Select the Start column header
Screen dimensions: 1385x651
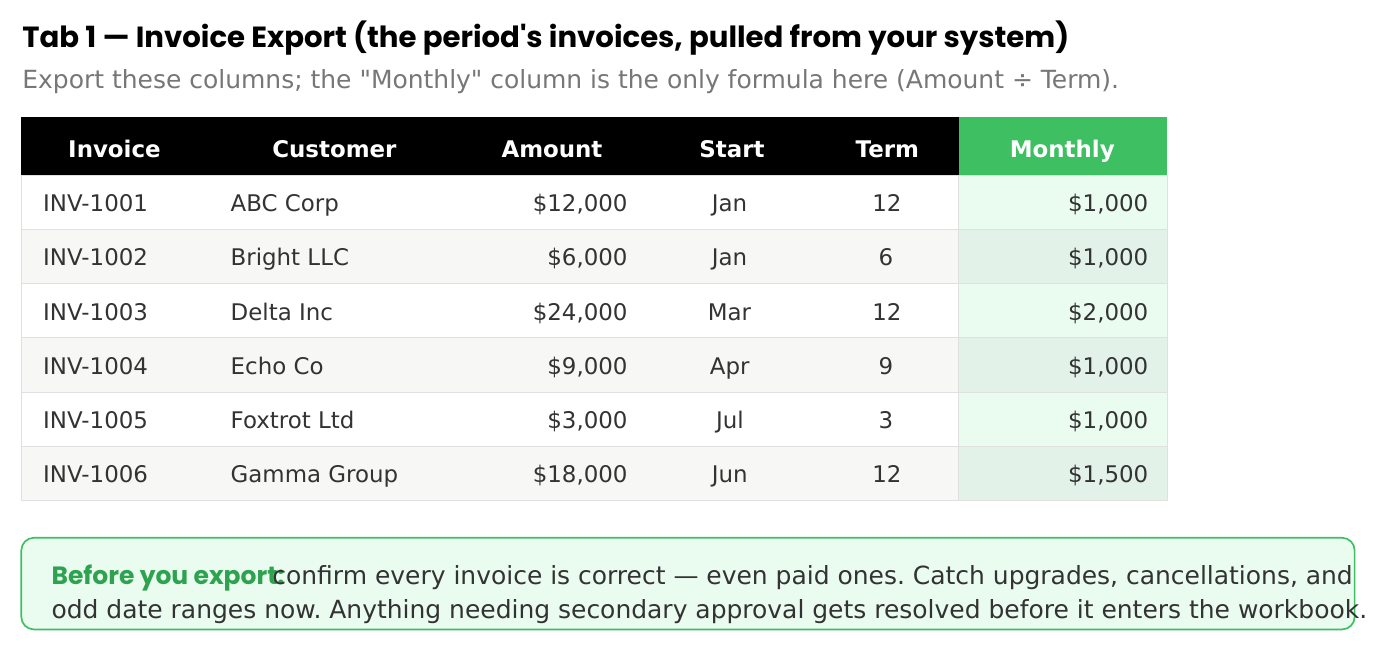pyautogui.click(x=732, y=149)
